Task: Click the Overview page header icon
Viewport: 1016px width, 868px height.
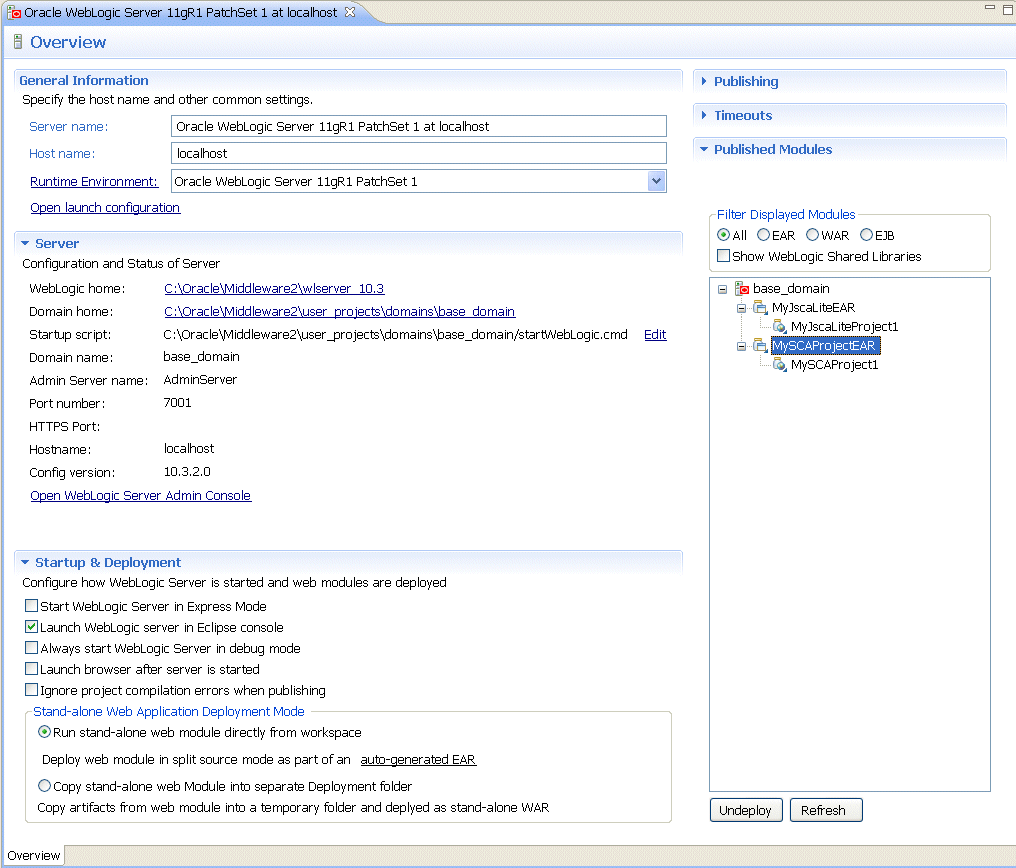Action: coord(18,42)
